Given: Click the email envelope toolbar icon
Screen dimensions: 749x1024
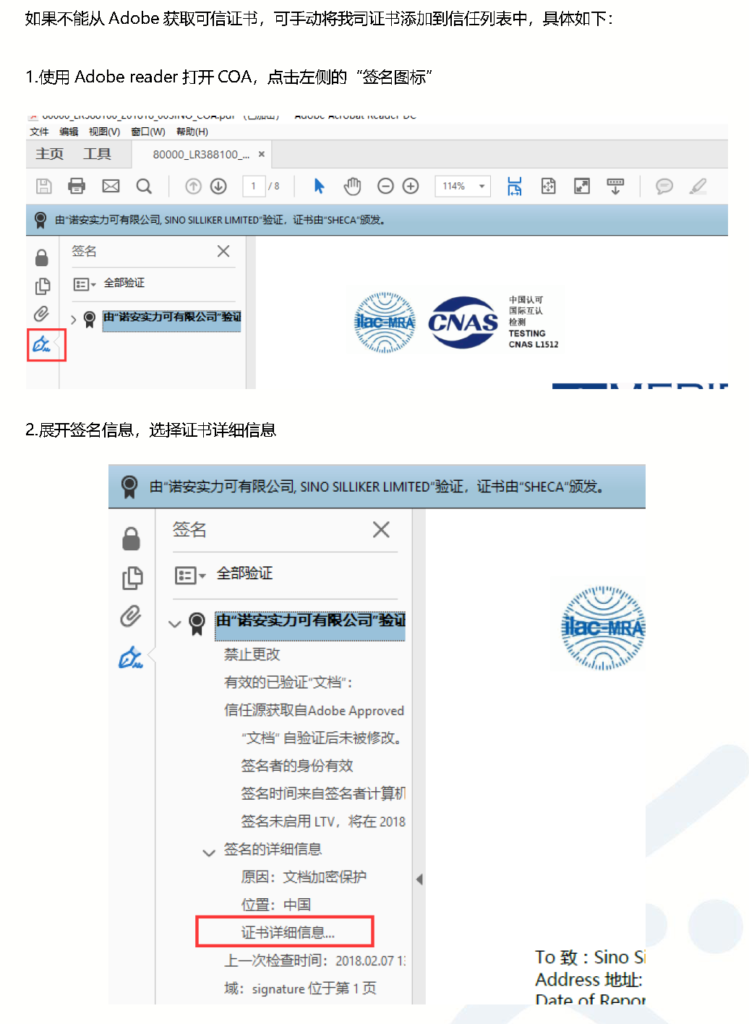Looking at the screenshot, I should point(111,186).
